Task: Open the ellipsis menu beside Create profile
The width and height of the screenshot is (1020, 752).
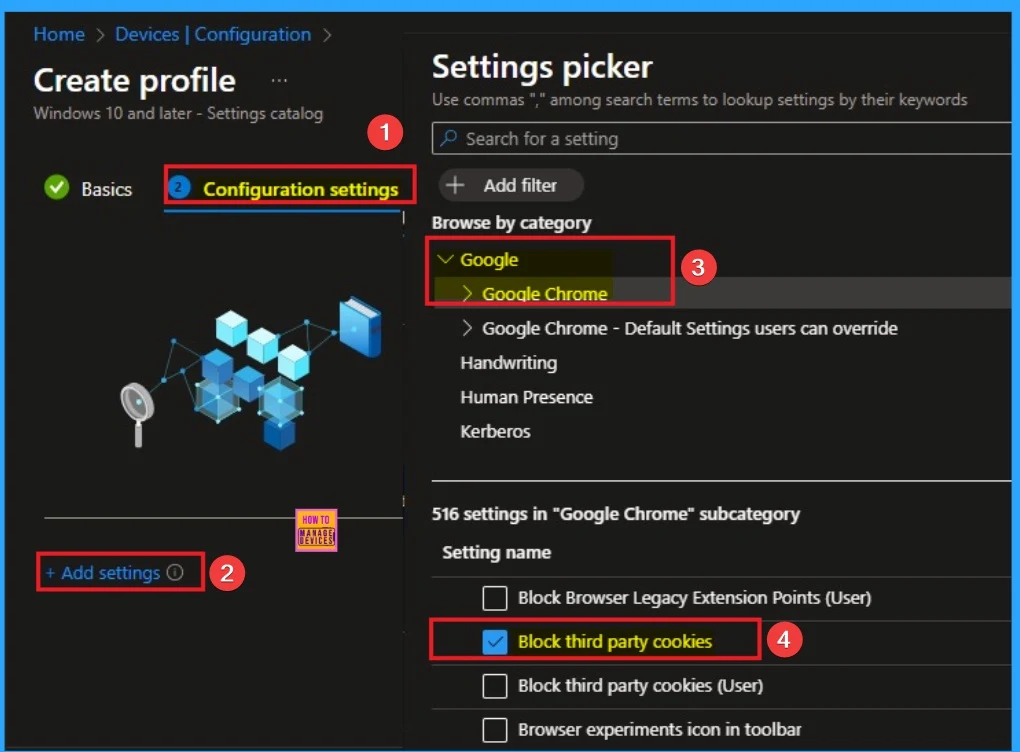Action: point(279,81)
